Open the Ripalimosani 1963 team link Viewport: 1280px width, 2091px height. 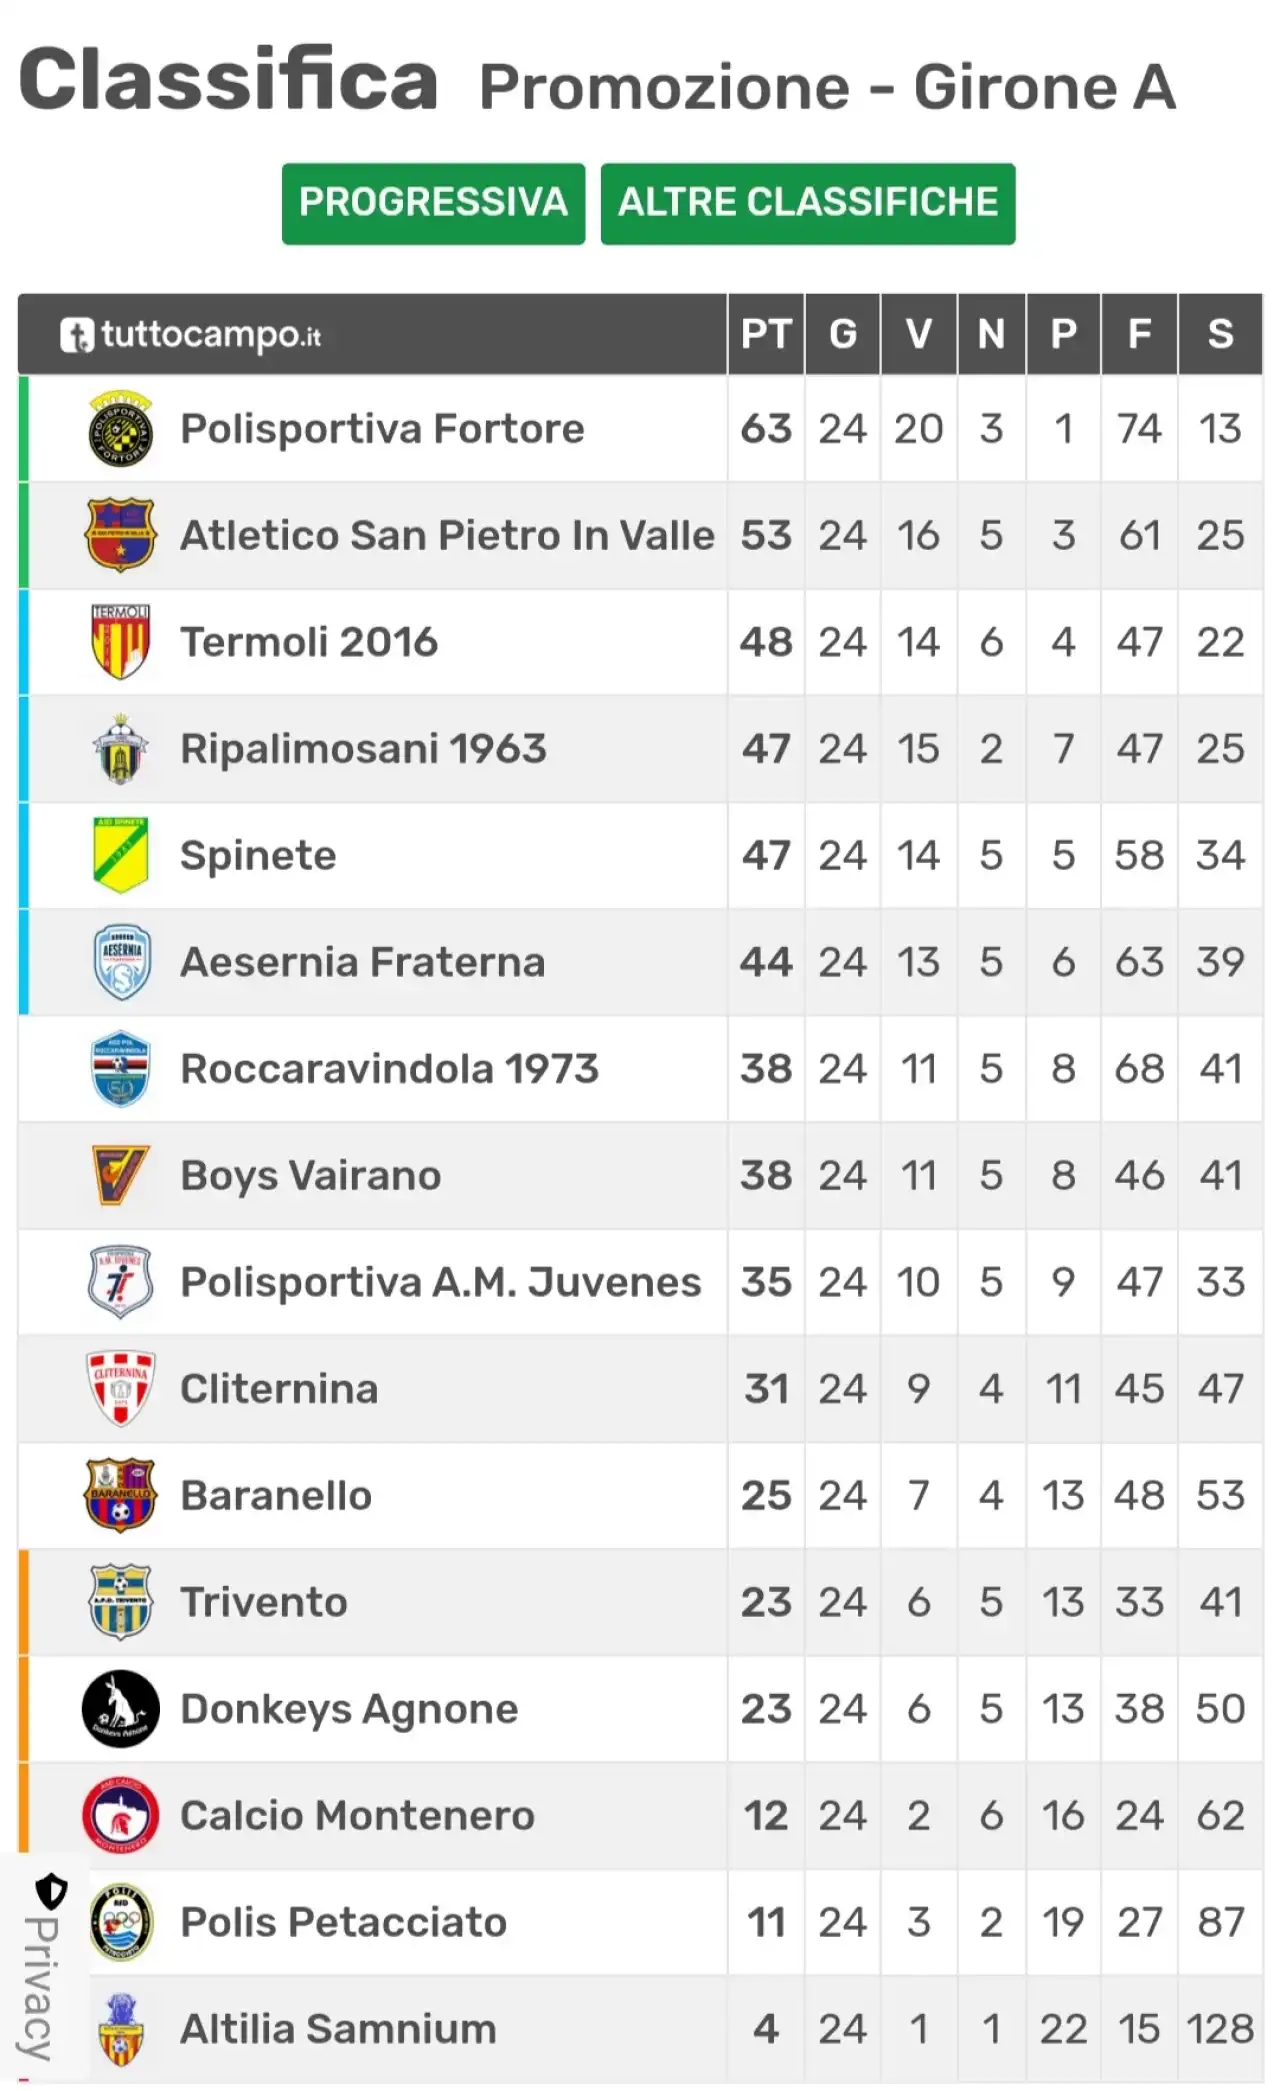(x=363, y=749)
